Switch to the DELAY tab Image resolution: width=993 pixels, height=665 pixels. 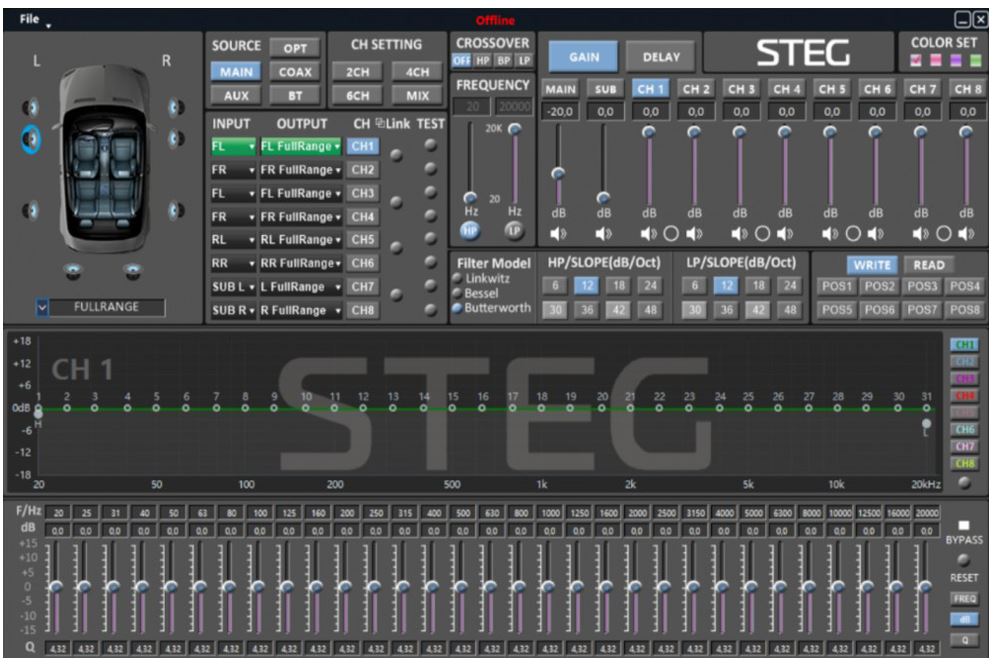(660, 57)
